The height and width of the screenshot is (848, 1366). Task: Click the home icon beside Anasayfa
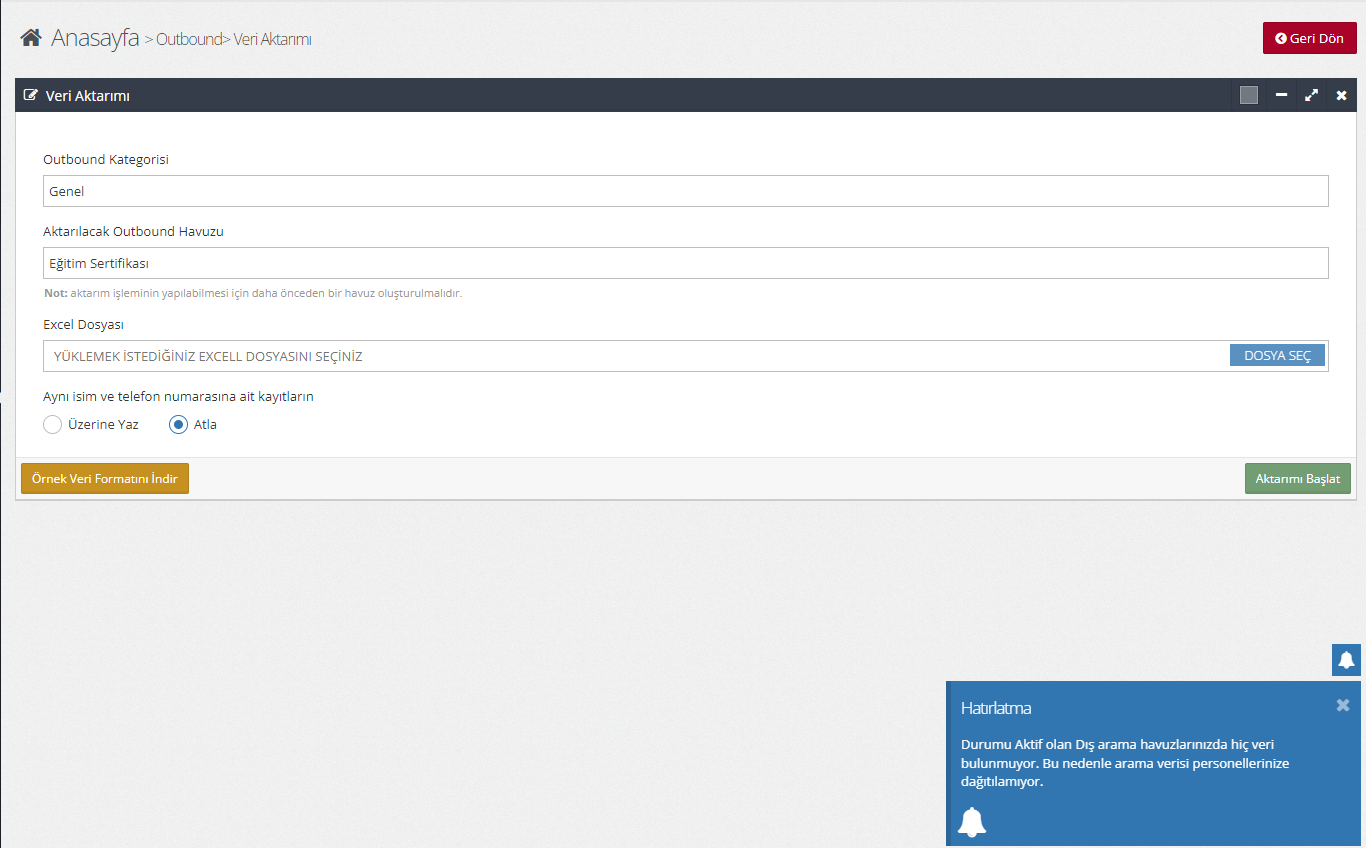tap(31, 38)
